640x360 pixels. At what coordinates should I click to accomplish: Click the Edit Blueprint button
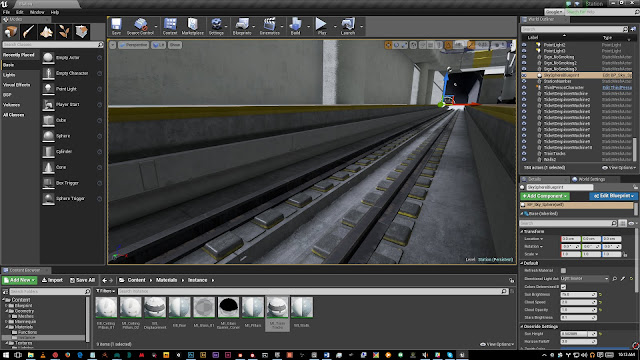click(x=613, y=196)
